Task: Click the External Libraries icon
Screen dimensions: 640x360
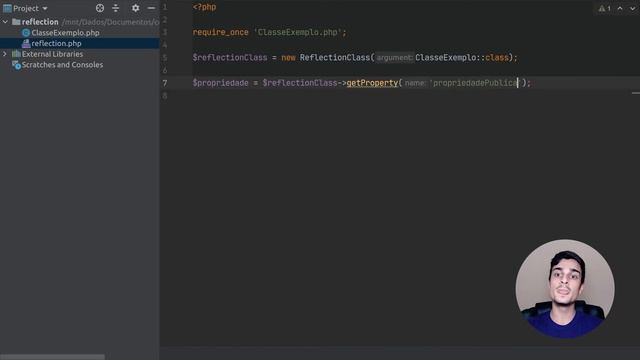Action: (16, 54)
